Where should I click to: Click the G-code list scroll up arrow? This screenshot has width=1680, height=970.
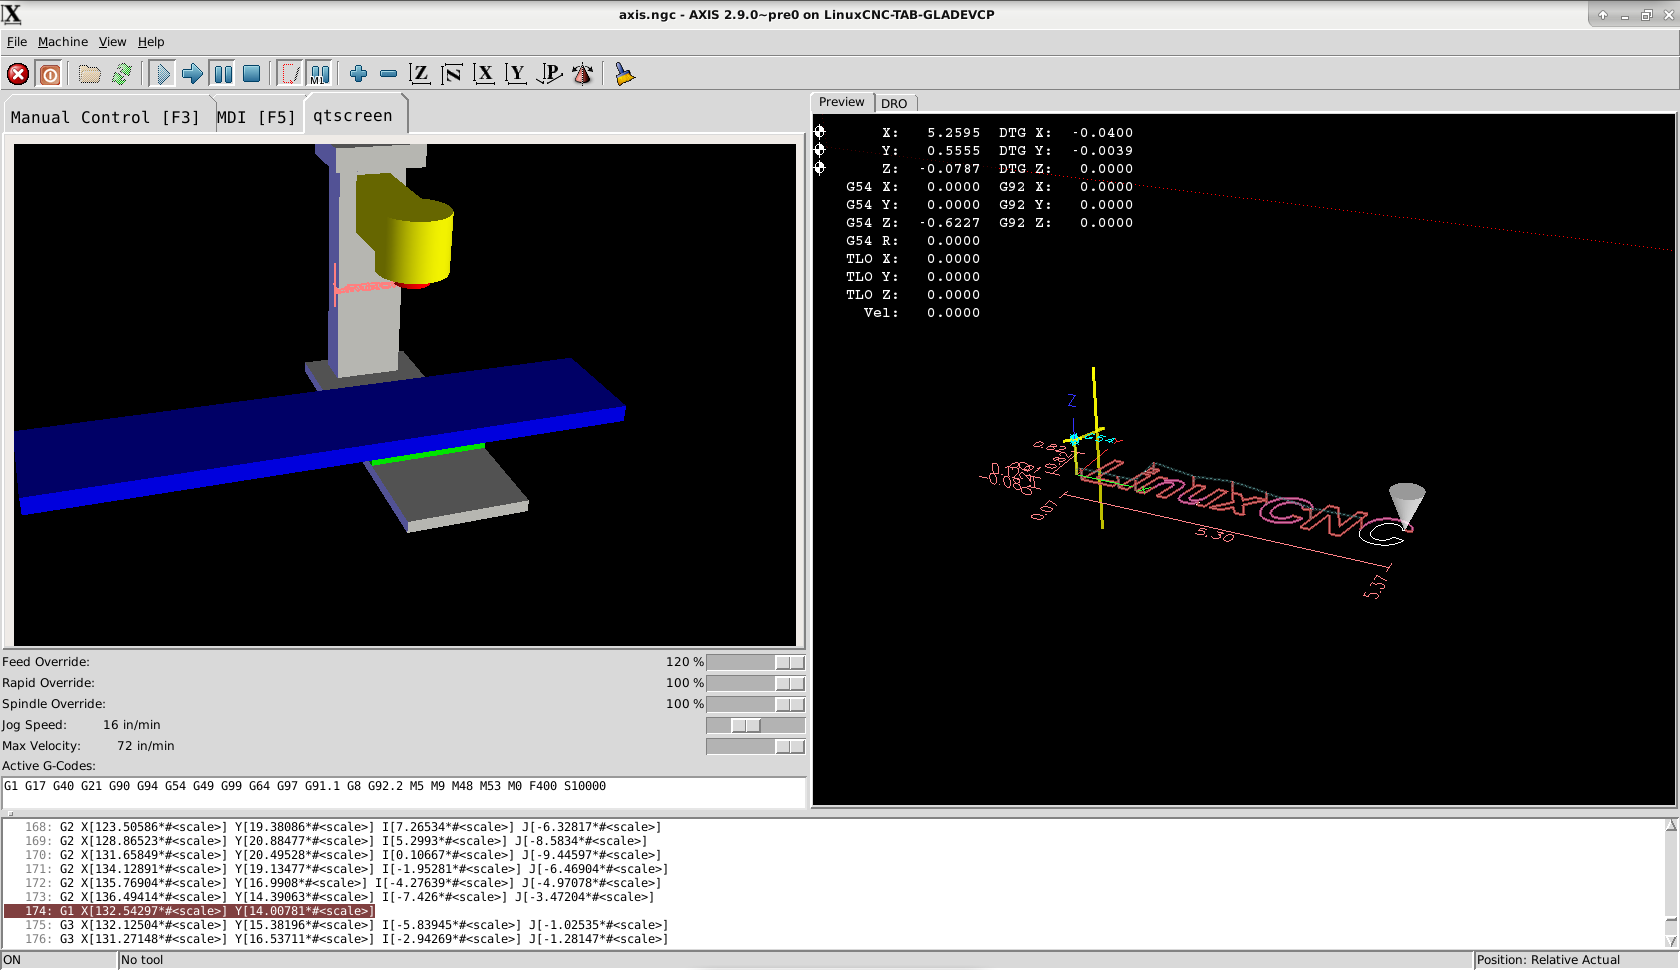[1671, 826]
